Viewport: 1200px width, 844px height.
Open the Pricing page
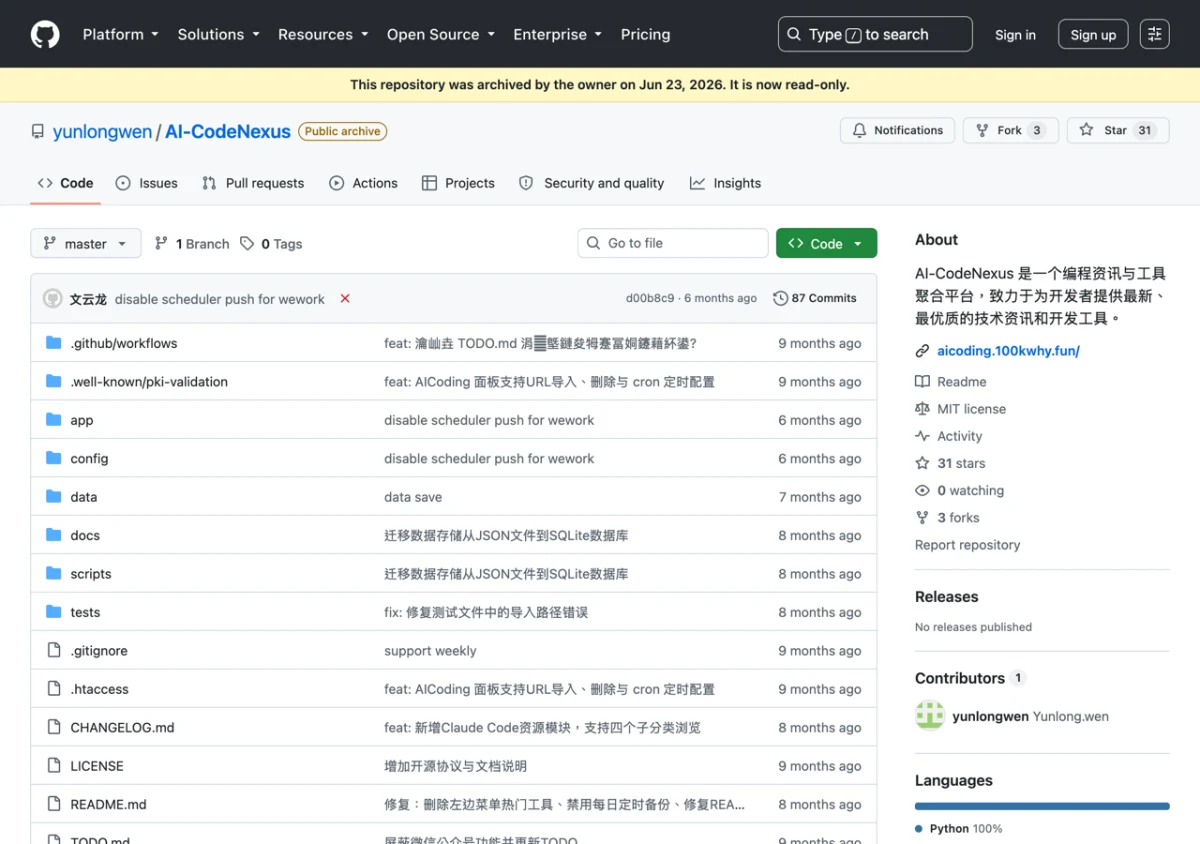pos(645,34)
